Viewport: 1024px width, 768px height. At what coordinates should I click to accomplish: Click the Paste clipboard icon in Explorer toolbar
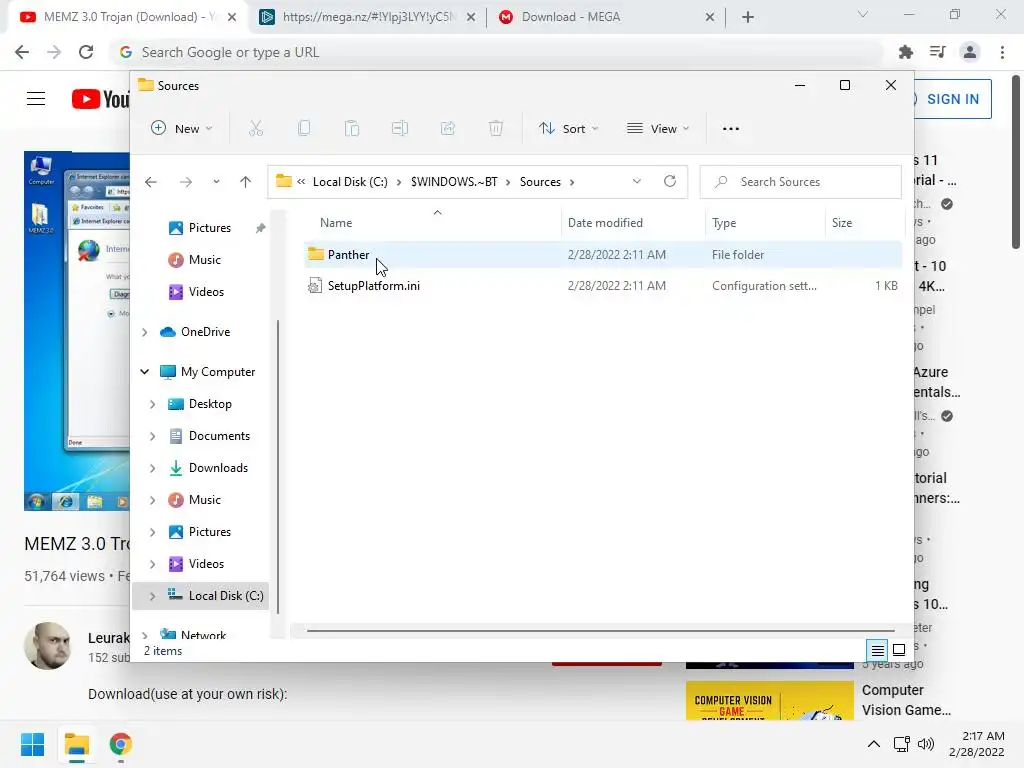click(352, 129)
